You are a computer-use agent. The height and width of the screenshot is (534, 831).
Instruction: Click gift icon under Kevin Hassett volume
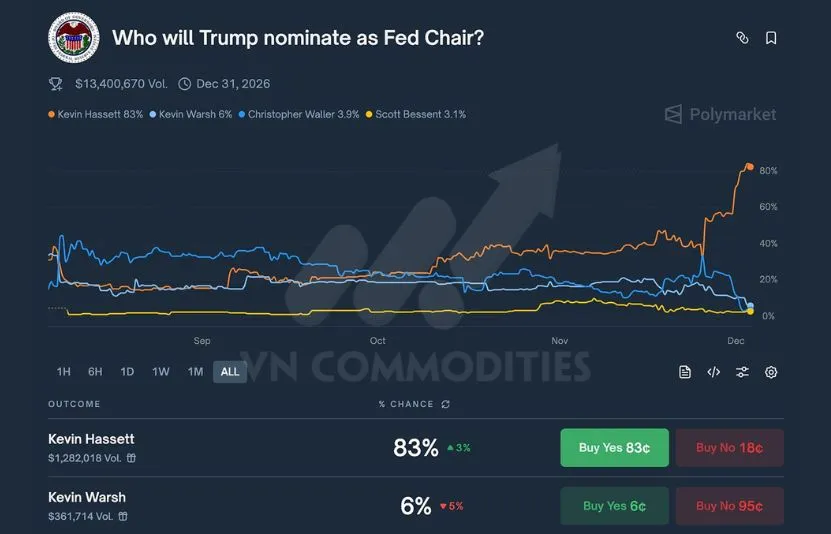[x=131, y=458]
